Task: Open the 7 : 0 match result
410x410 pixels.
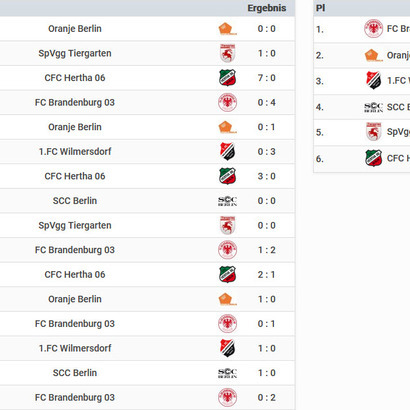Action: pyautogui.click(x=266, y=78)
